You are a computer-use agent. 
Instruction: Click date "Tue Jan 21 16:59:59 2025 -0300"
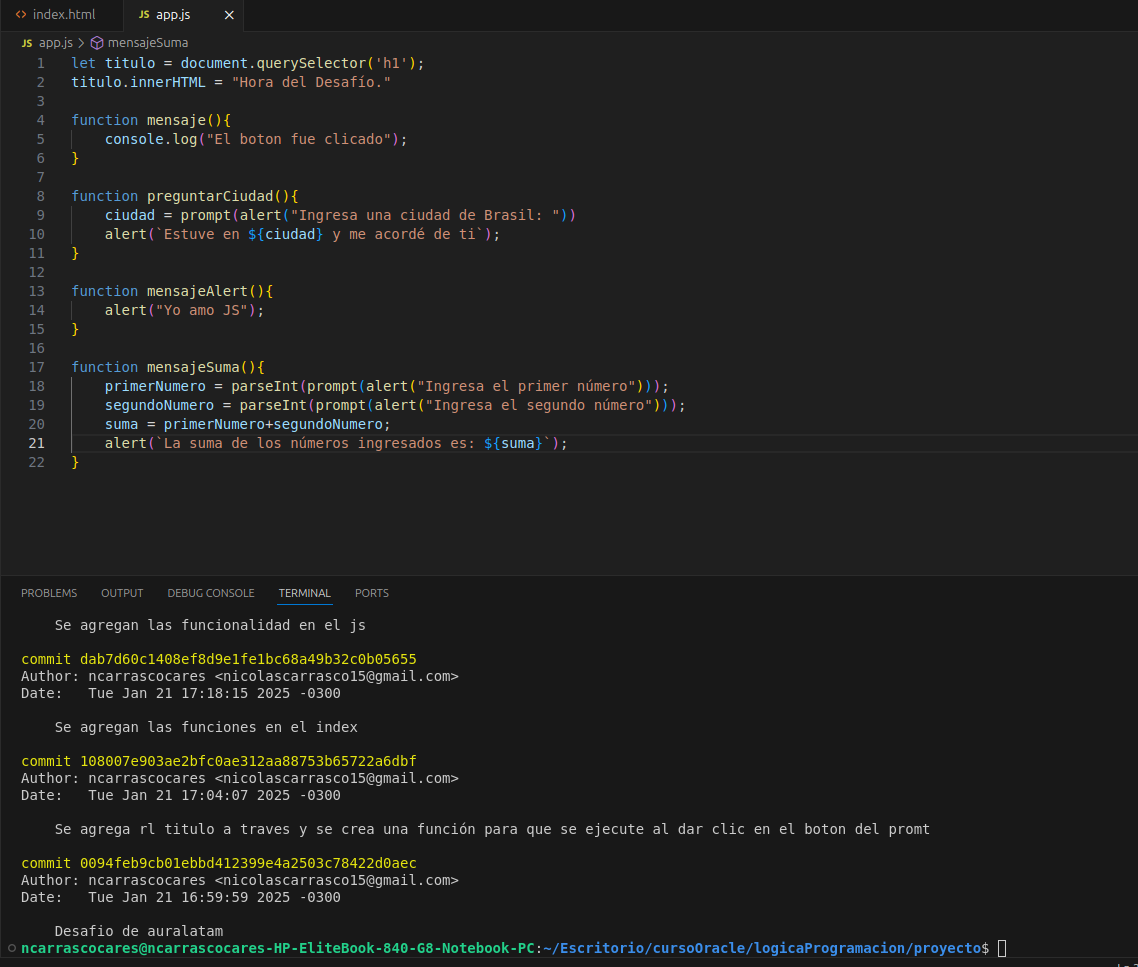pos(214,897)
